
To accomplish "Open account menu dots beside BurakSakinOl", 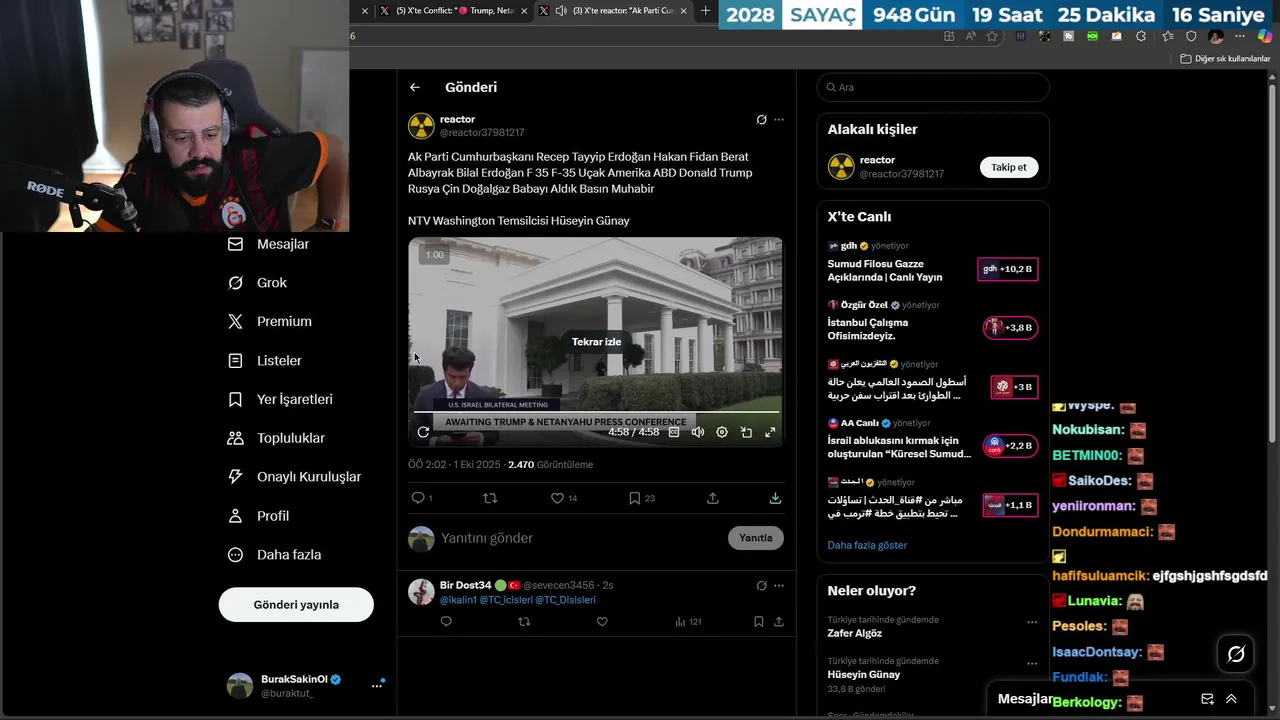I will pyautogui.click(x=377, y=685).
